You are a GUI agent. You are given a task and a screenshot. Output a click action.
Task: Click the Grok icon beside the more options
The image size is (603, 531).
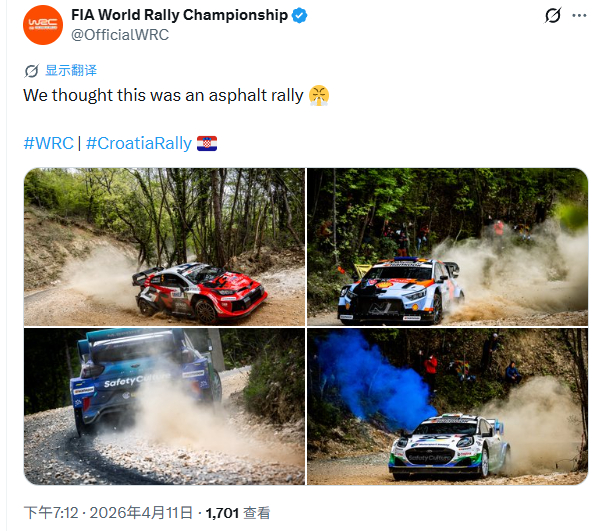(553, 15)
